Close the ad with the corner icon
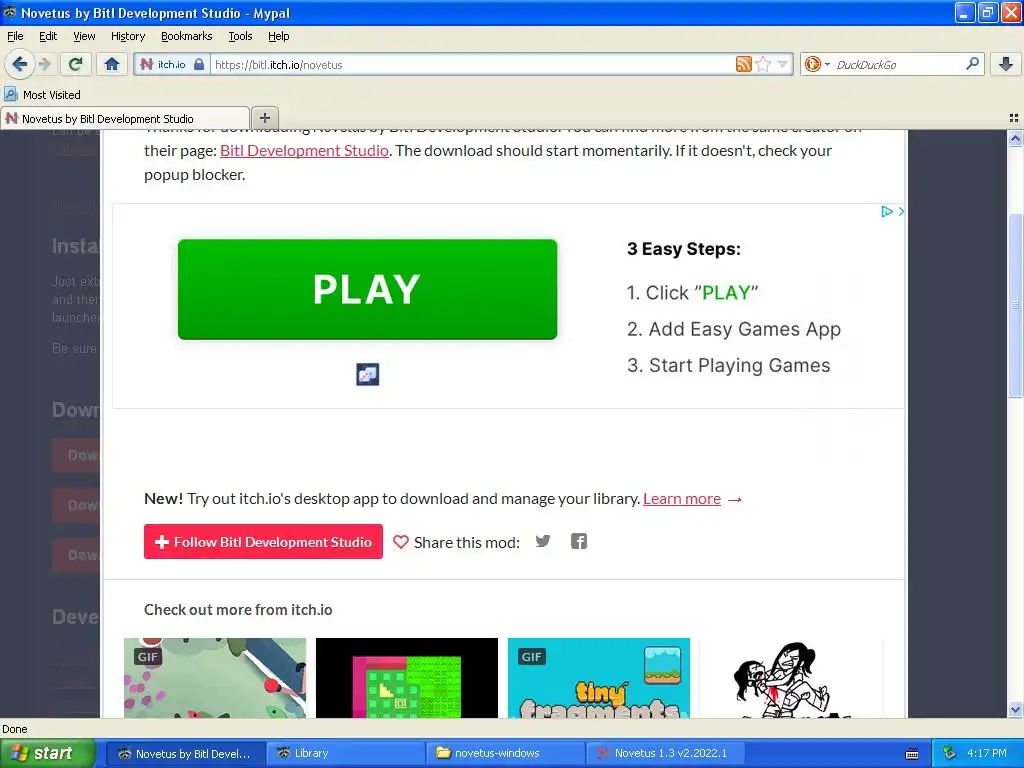Screen dimensions: 1024x768 click(901, 211)
